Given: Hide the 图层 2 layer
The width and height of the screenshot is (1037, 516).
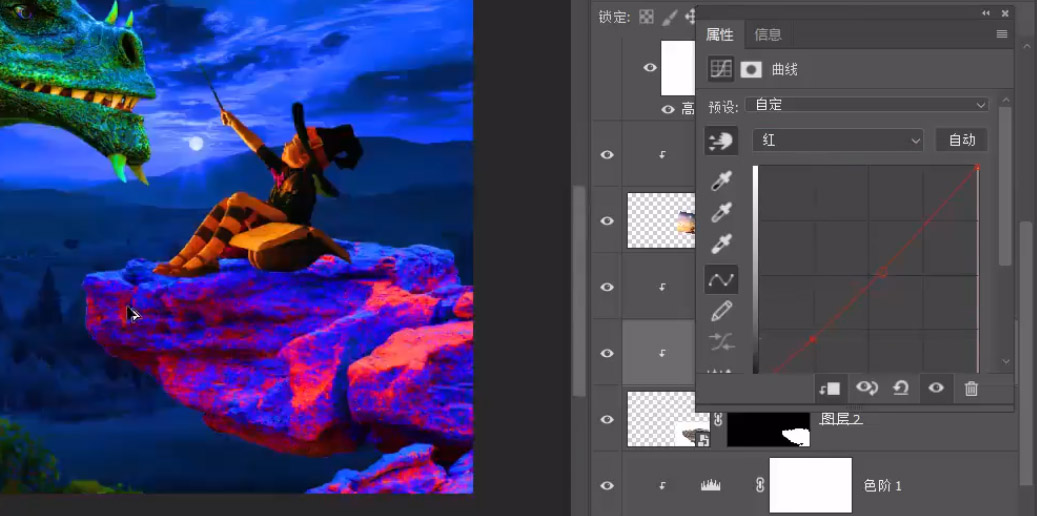Looking at the screenshot, I should [606, 419].
